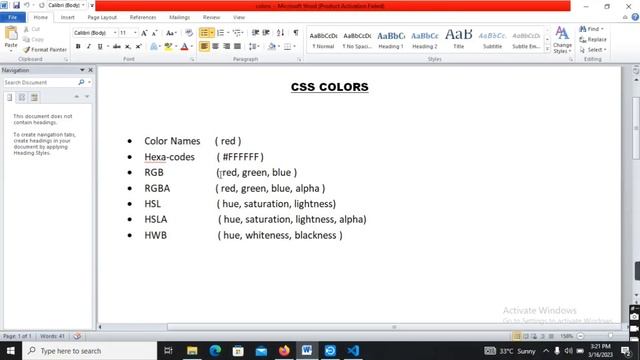640x360 pixels.
Task: Open the Select dropdown in Editing
Action: (593, 50)
